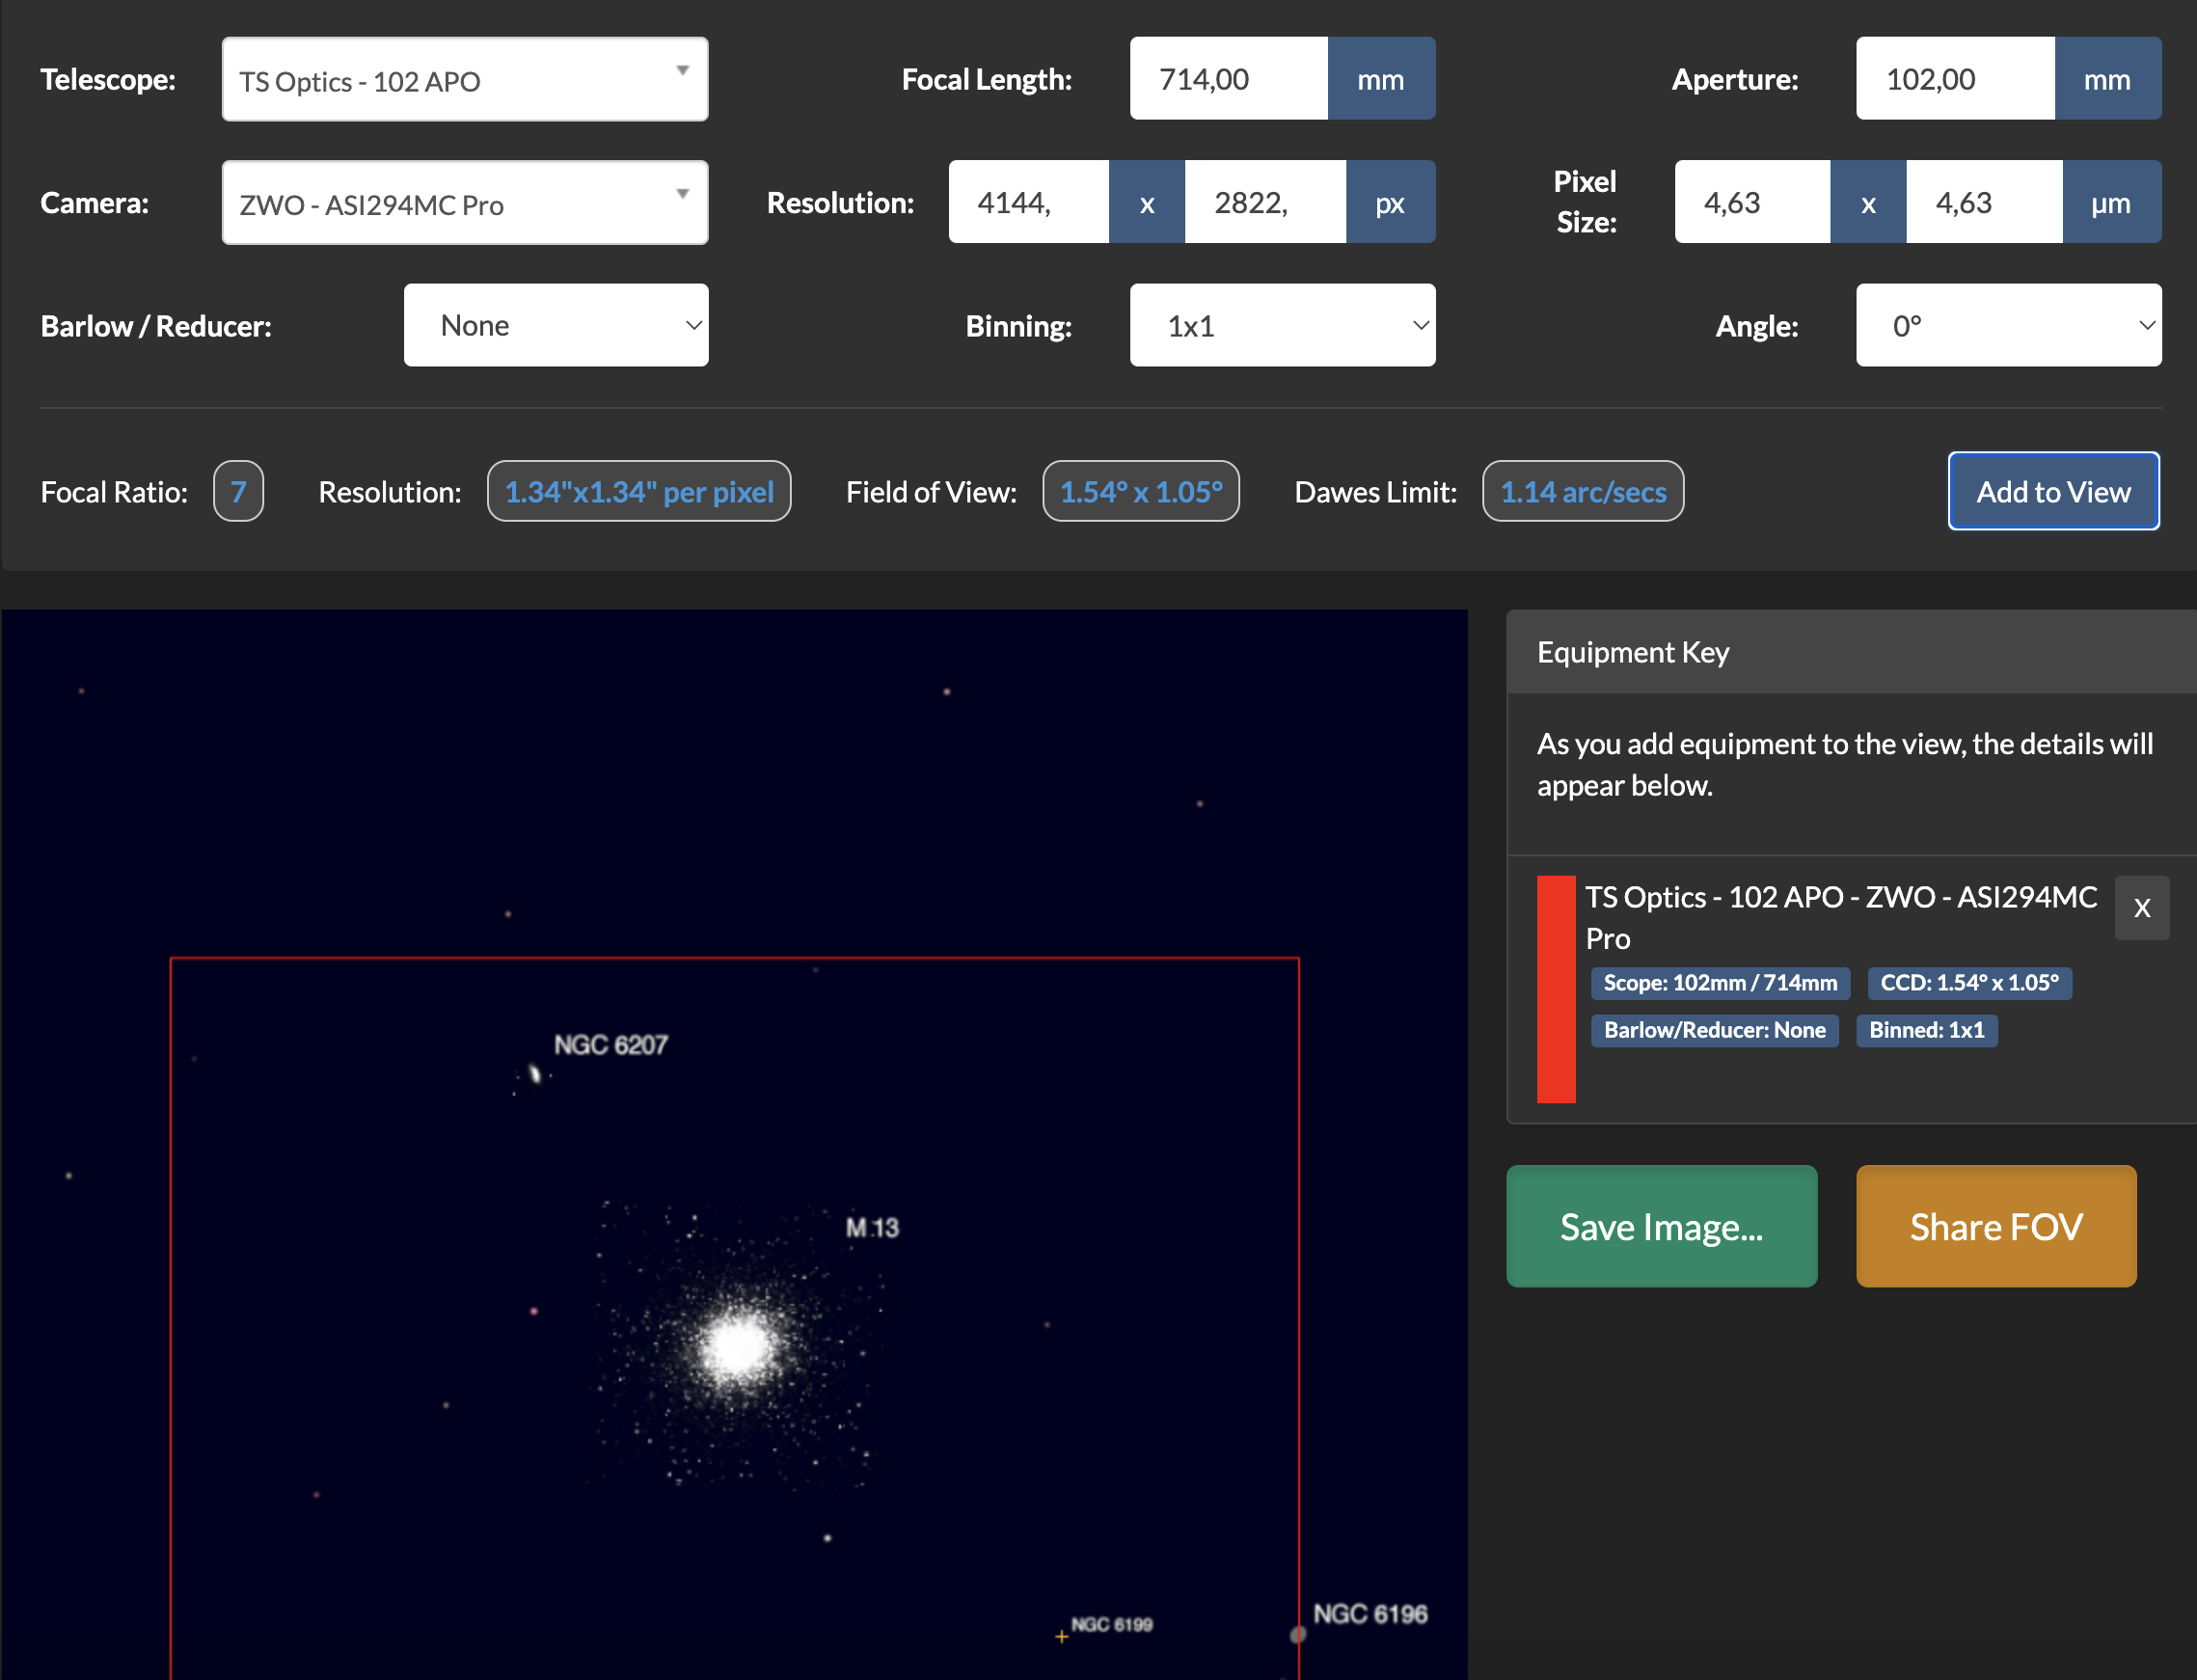Image resolution: width=2197 pixels, height=1680 pixels.
Task: Remove the TS Optics equipment entry
Action: coord(2141,908)
